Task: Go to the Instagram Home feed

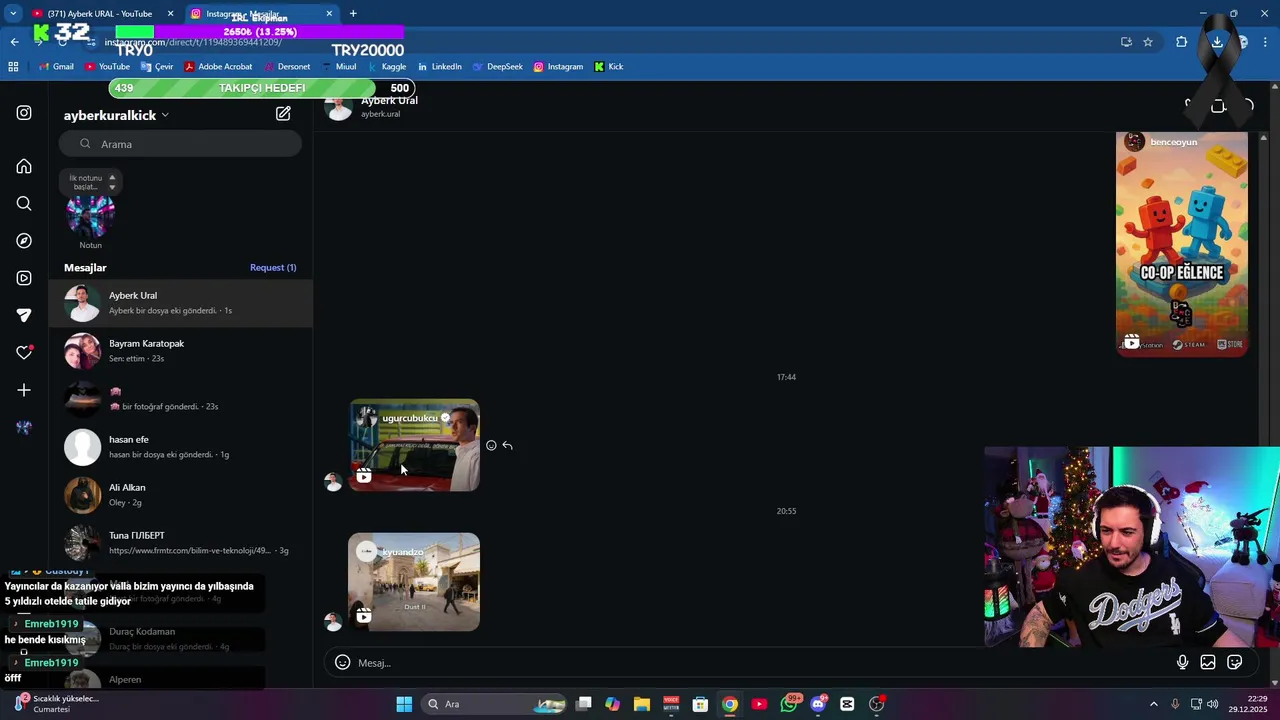Action: [24, 166]
